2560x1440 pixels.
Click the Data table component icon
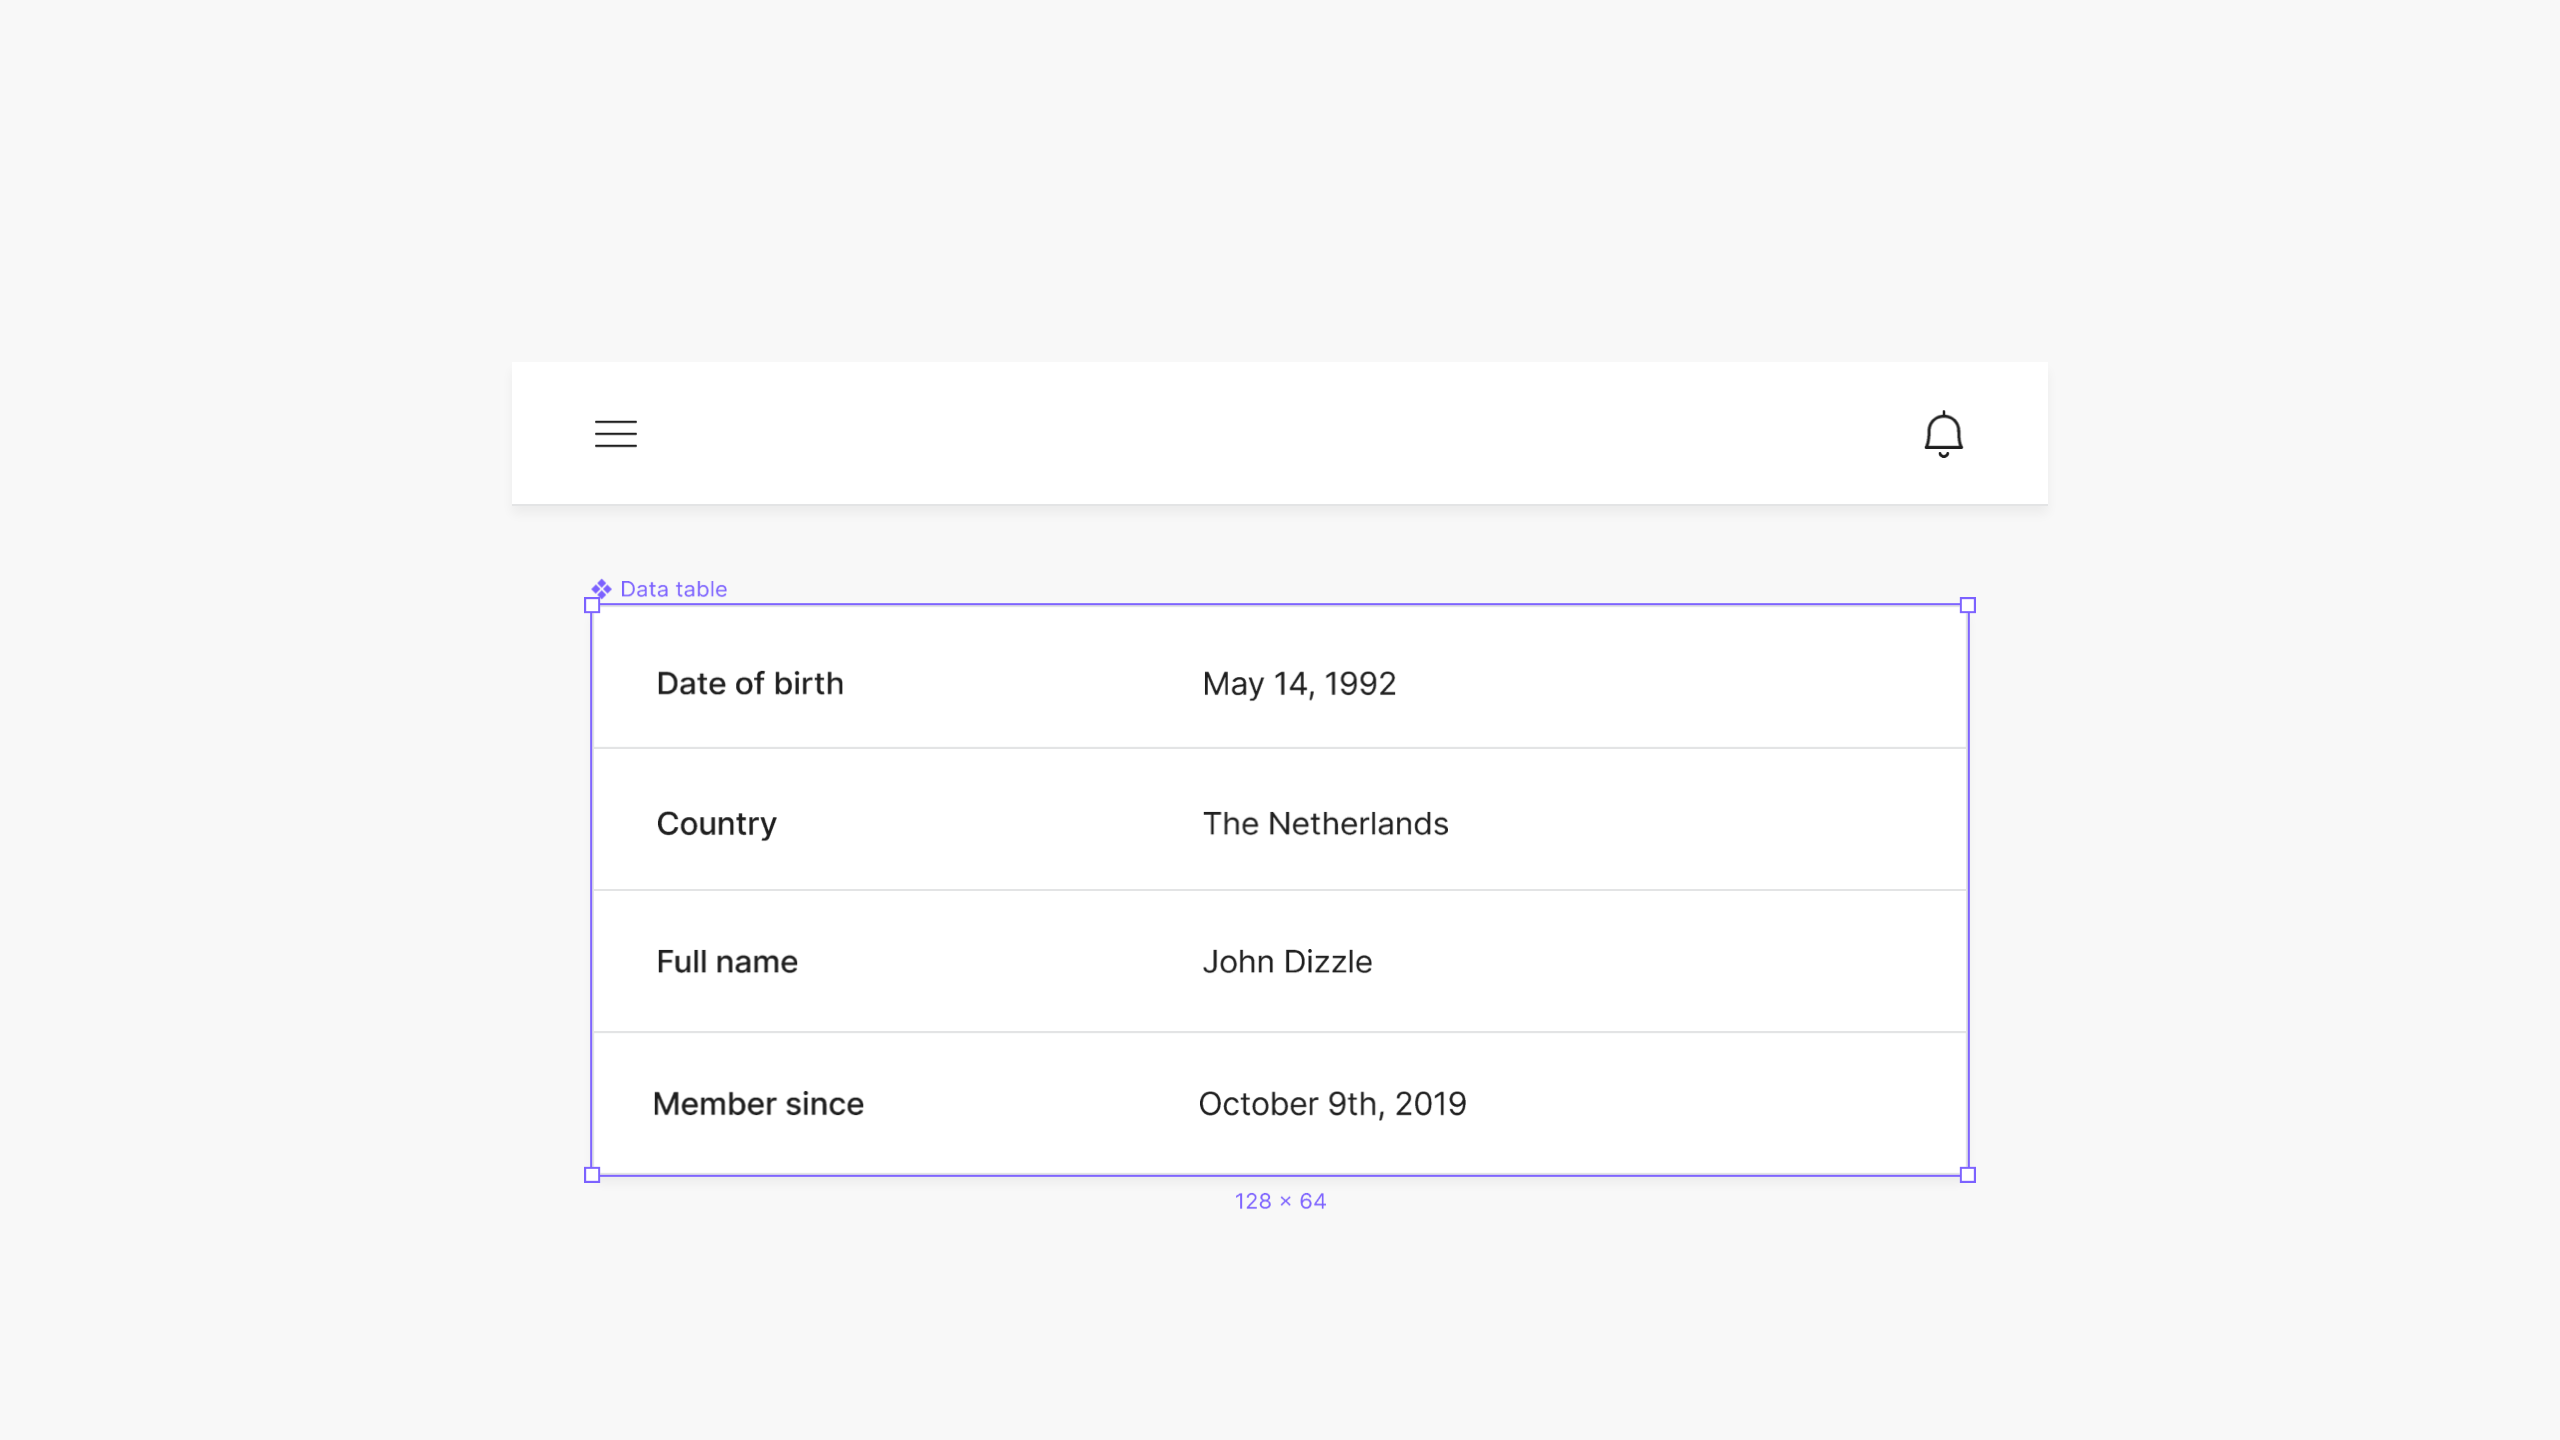click(601, 589)
